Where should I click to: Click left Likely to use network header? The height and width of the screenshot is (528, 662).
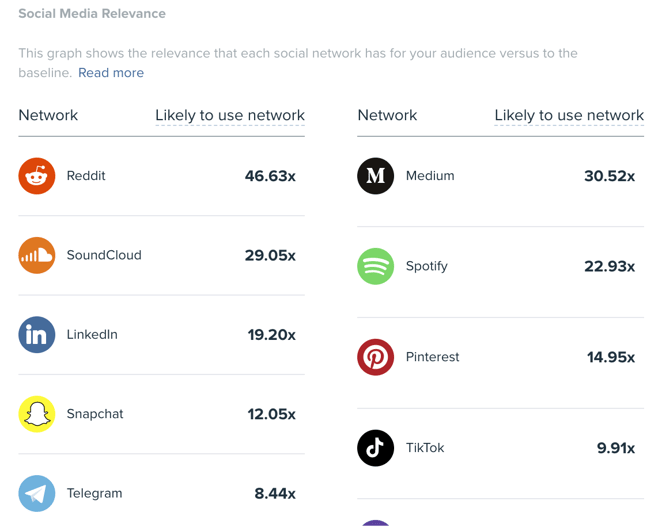pos(230,115)
